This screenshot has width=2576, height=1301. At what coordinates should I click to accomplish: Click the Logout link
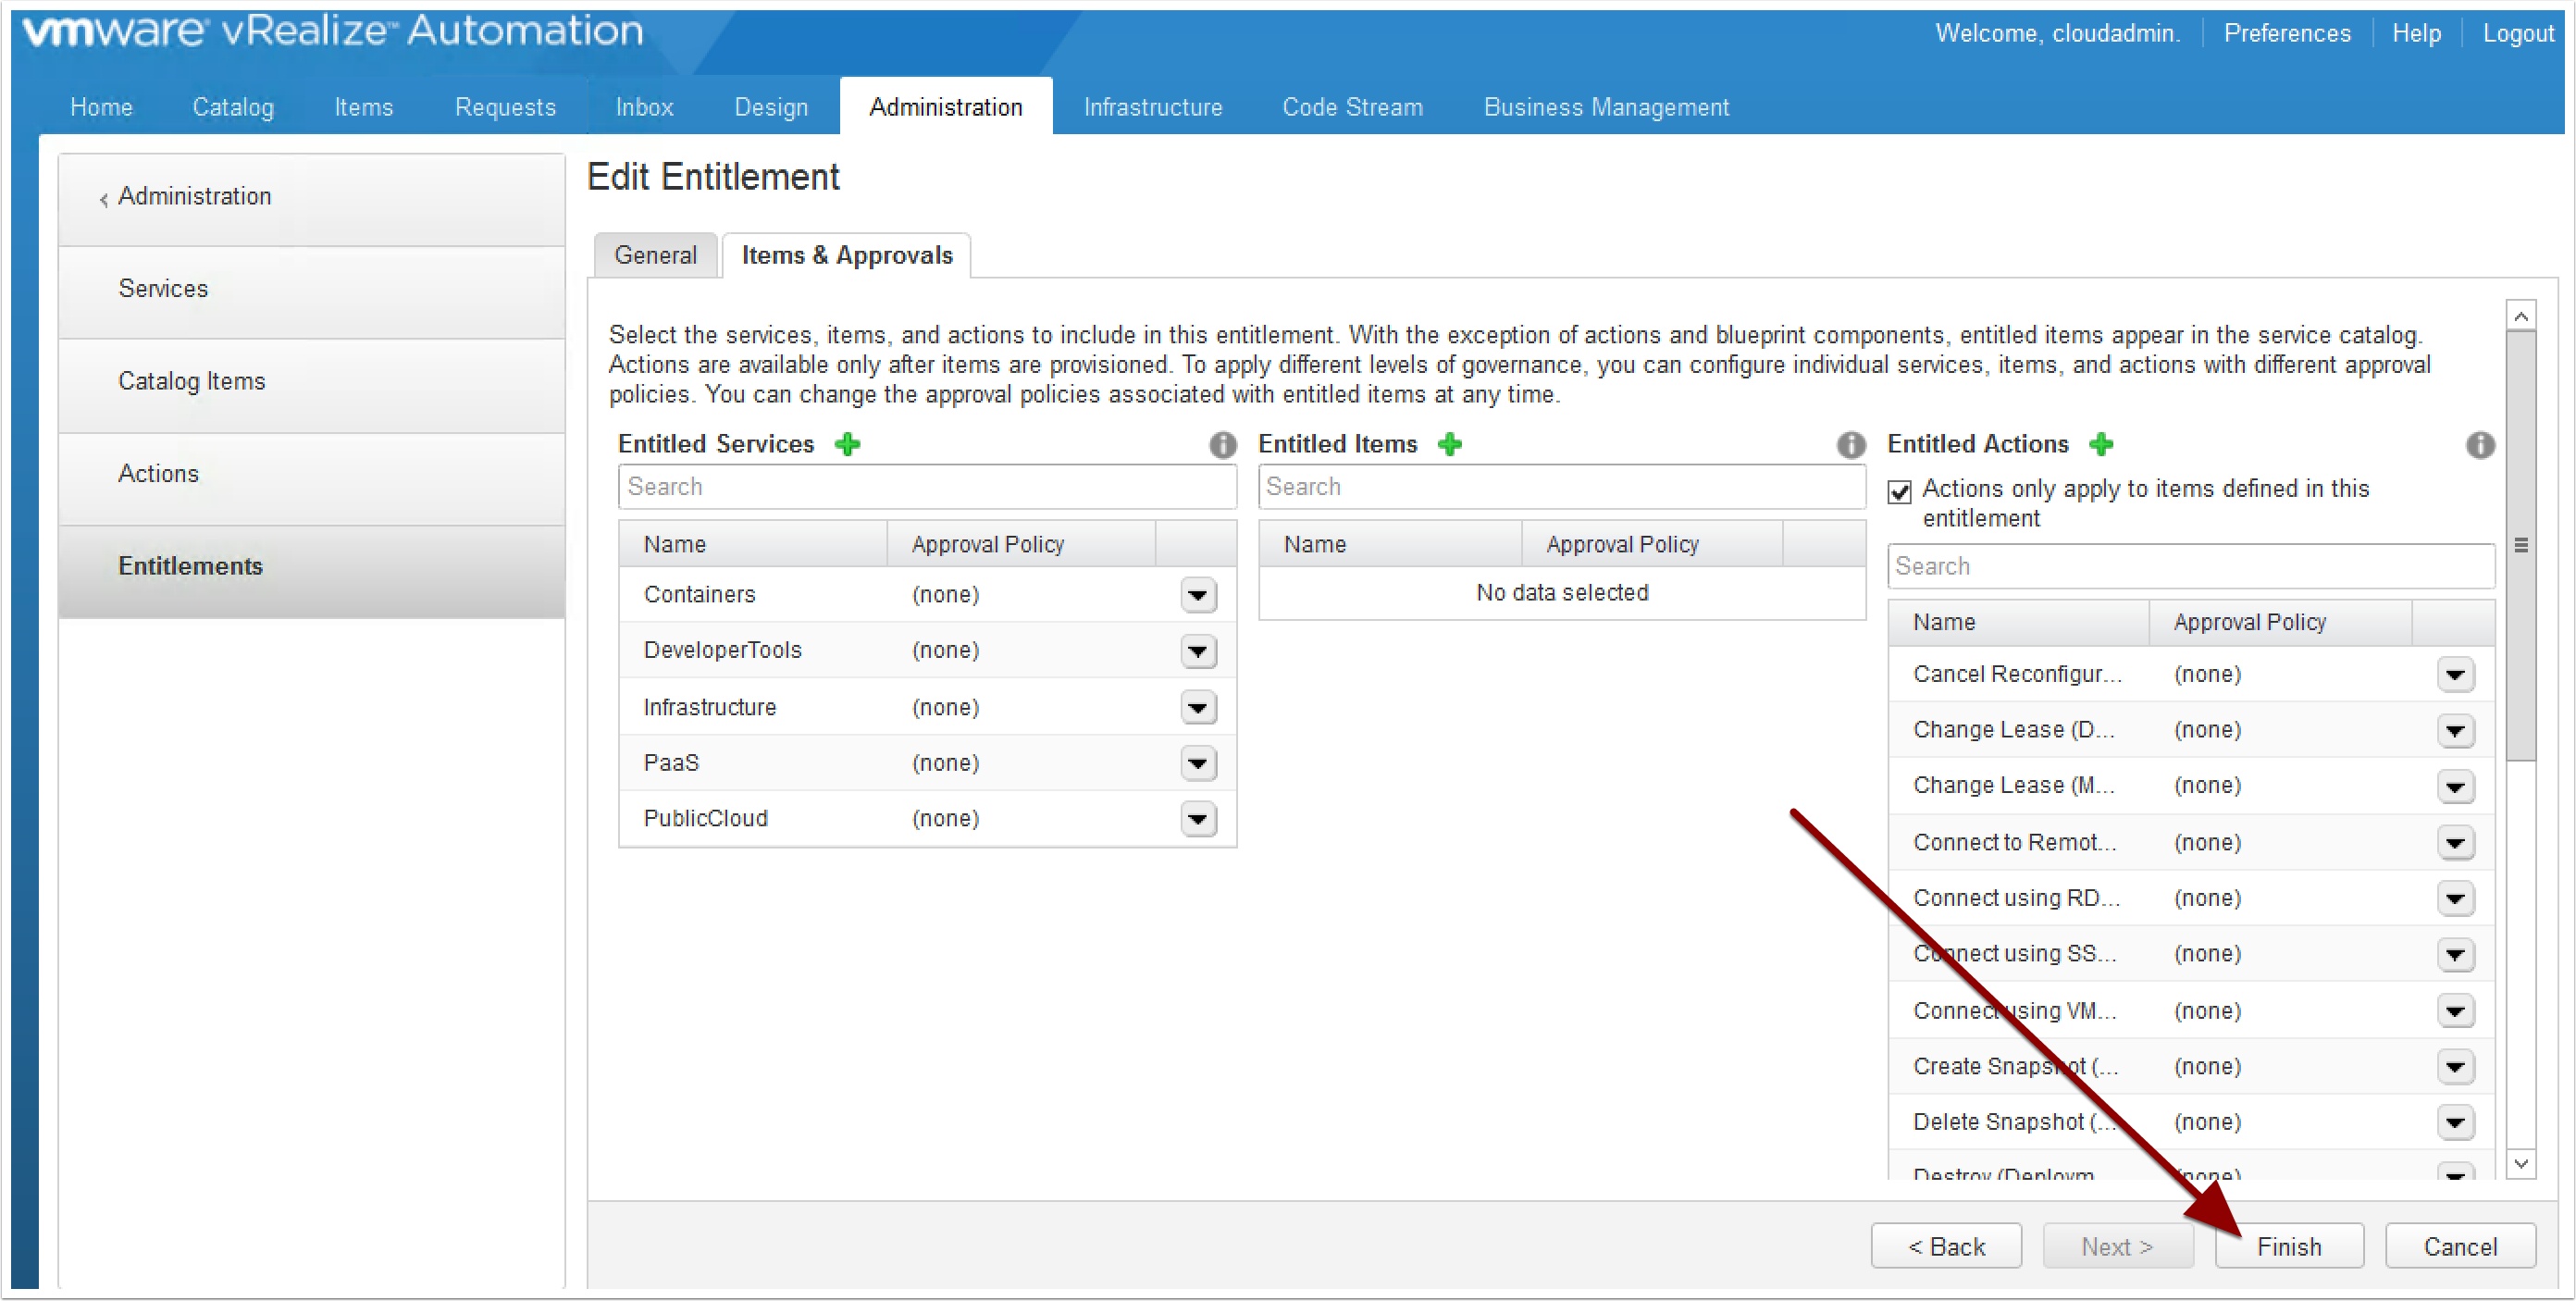tap(2517, 33)
